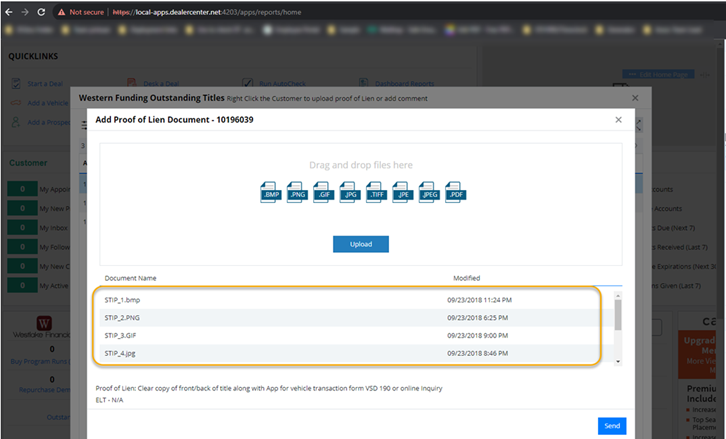Viewport: 726px width, 439px height.
Task: Close the Add Proof of Lien dialog
Action: (x=618, y=120)
